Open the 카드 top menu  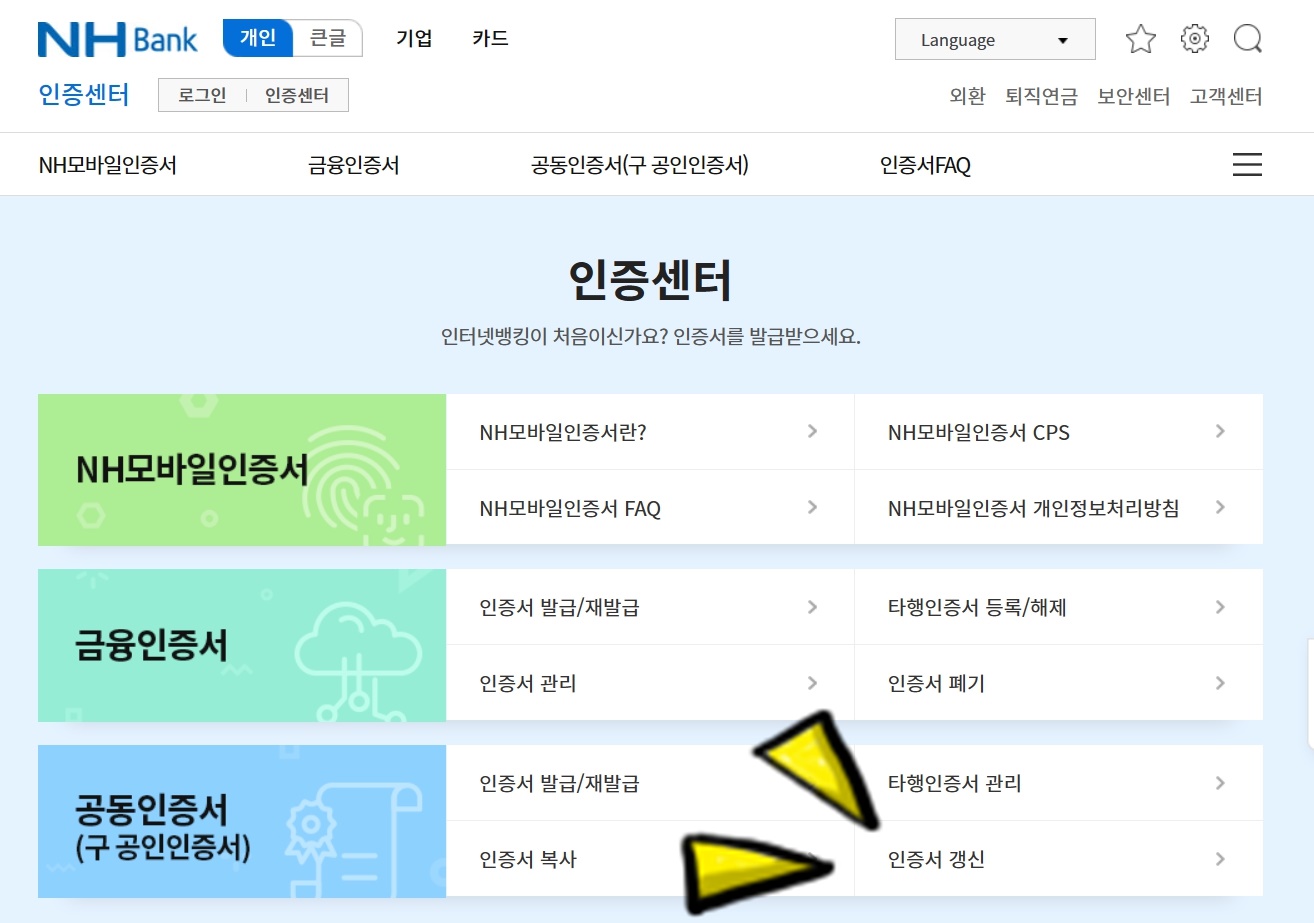pos(490,39)
